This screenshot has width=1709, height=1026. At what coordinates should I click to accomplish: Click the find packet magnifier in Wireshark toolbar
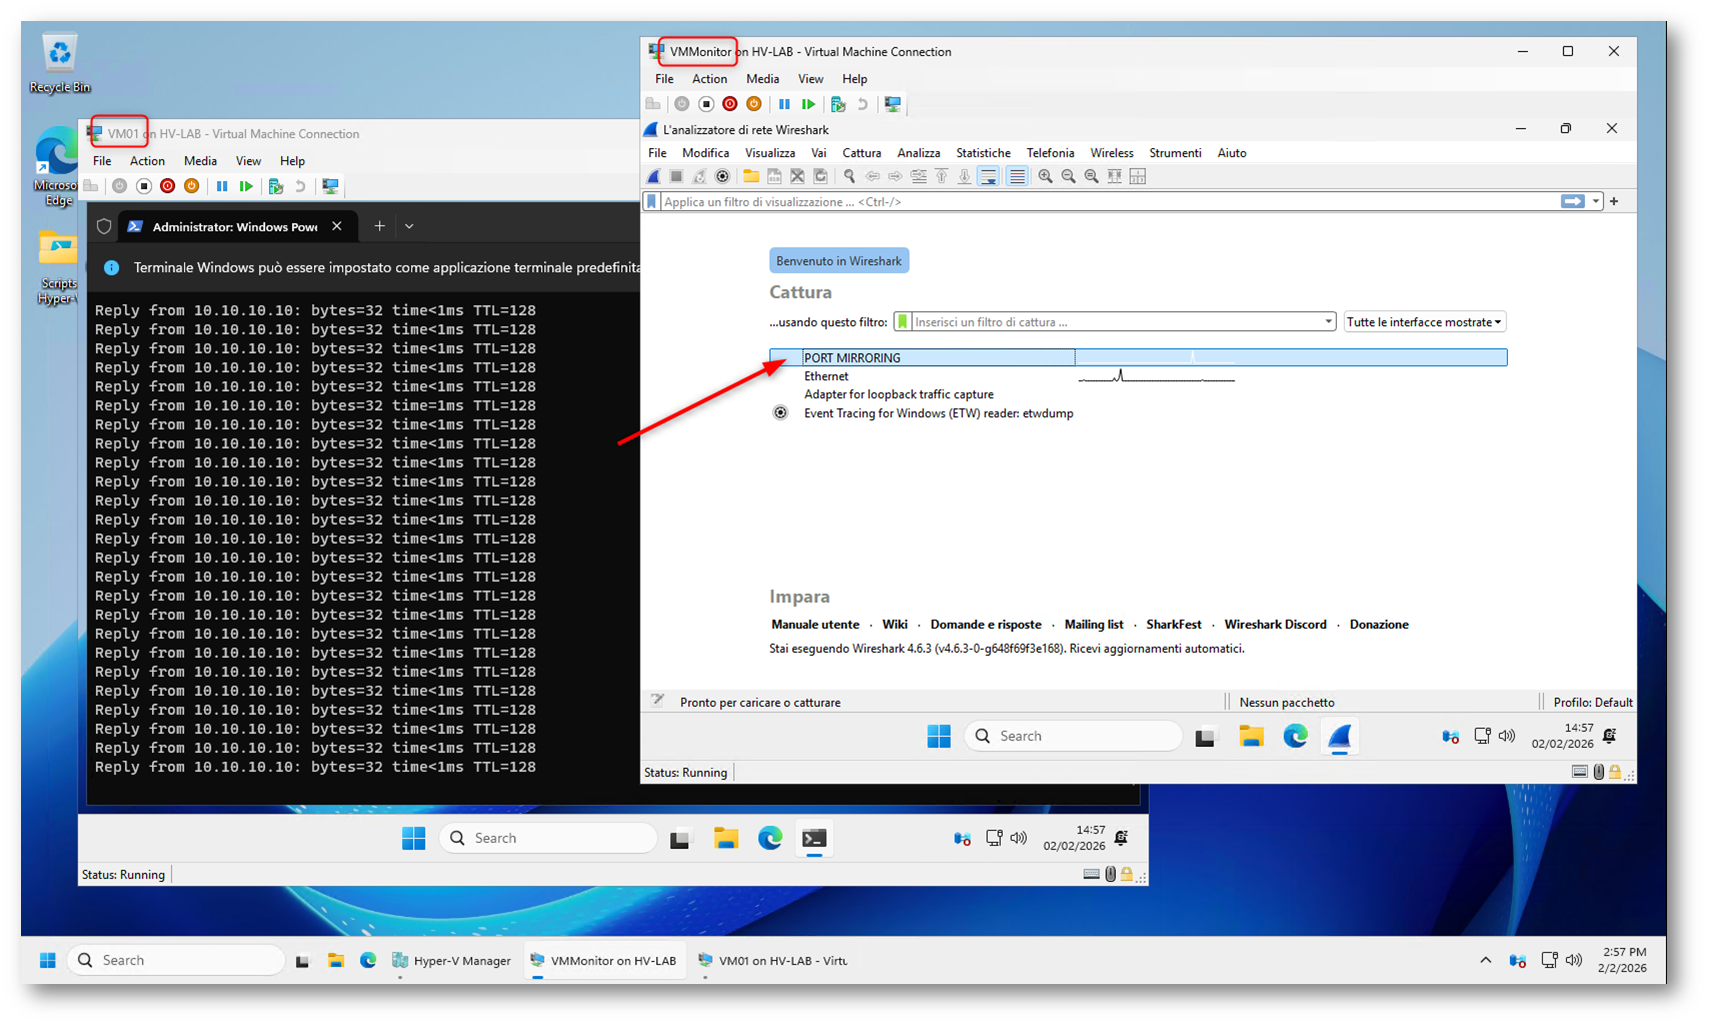(x=849, y=177)
